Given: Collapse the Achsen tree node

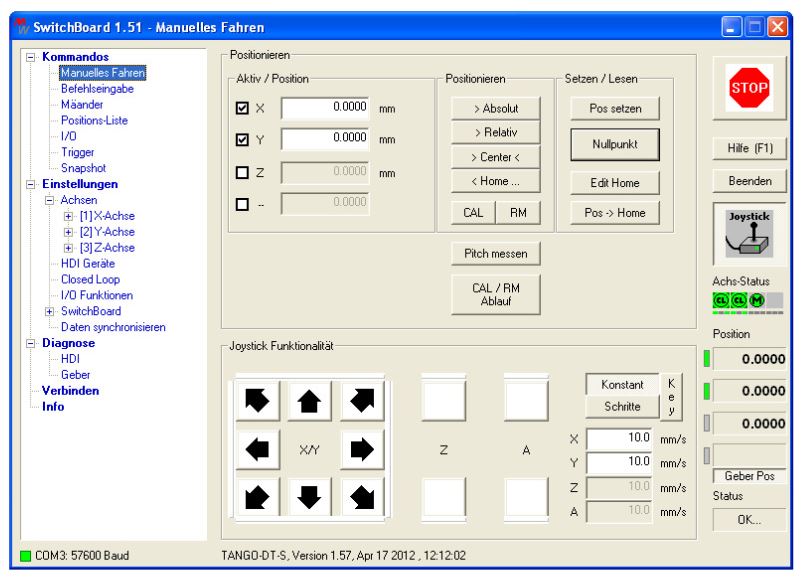Looking at the screenshot, I should (x=51, y=200).
